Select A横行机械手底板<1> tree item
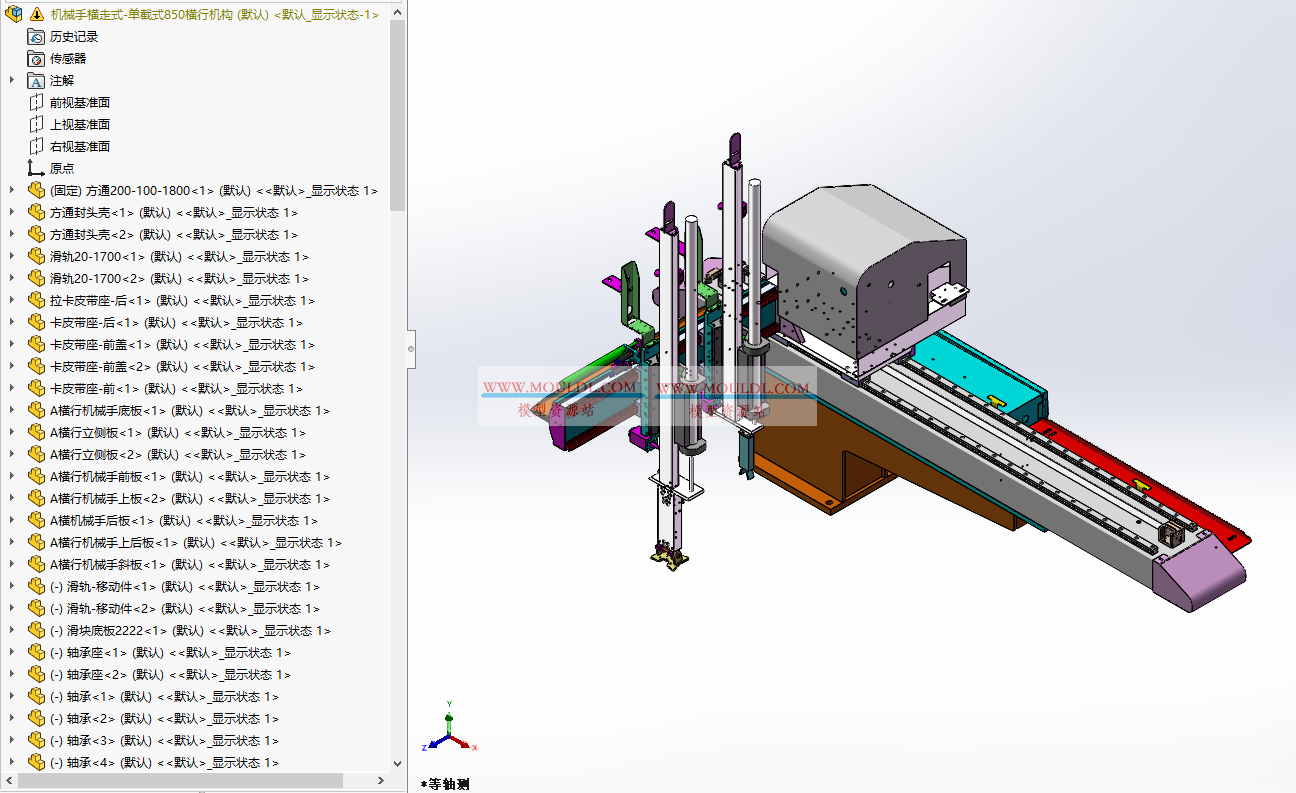The width and height of the screenshot is (1296, 793). (x=189, y=410)
